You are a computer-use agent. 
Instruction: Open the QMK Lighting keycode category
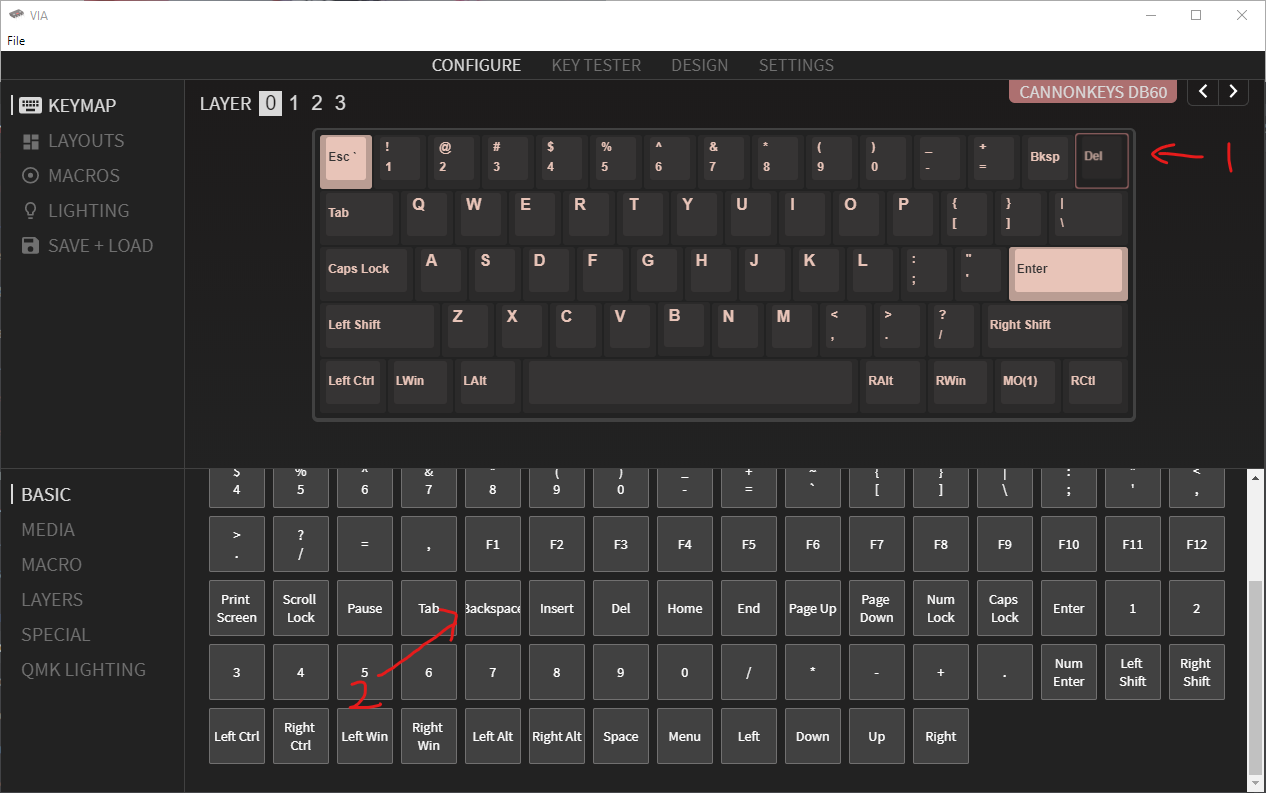(84, 670)
